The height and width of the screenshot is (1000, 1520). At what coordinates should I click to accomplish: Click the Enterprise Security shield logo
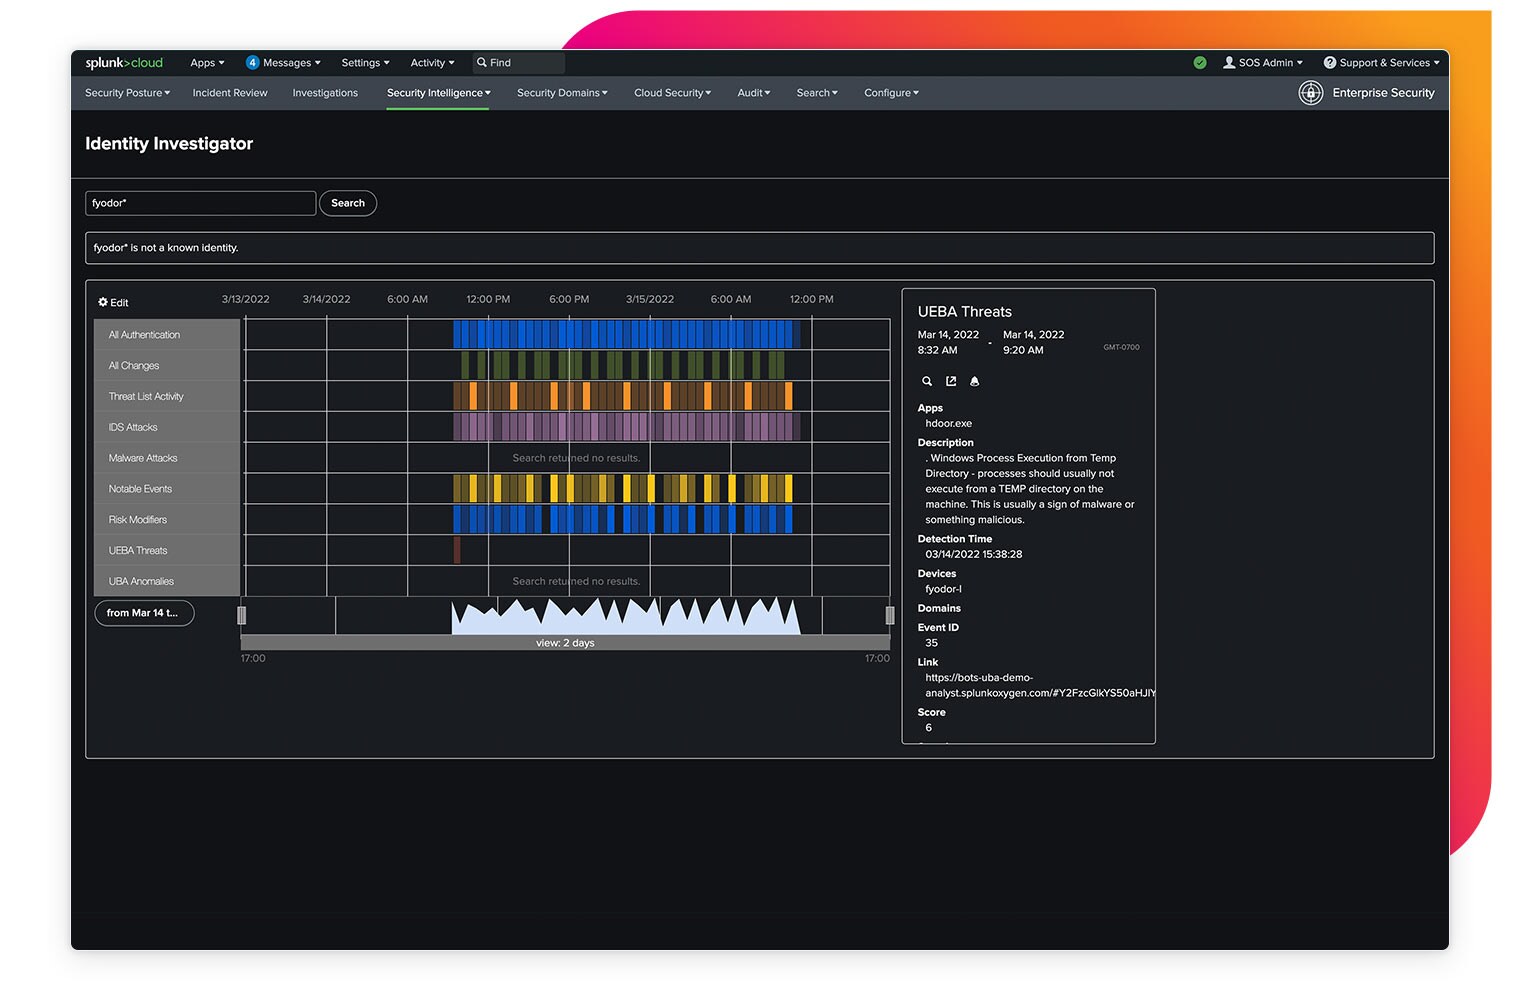(x=1311, y=93)
